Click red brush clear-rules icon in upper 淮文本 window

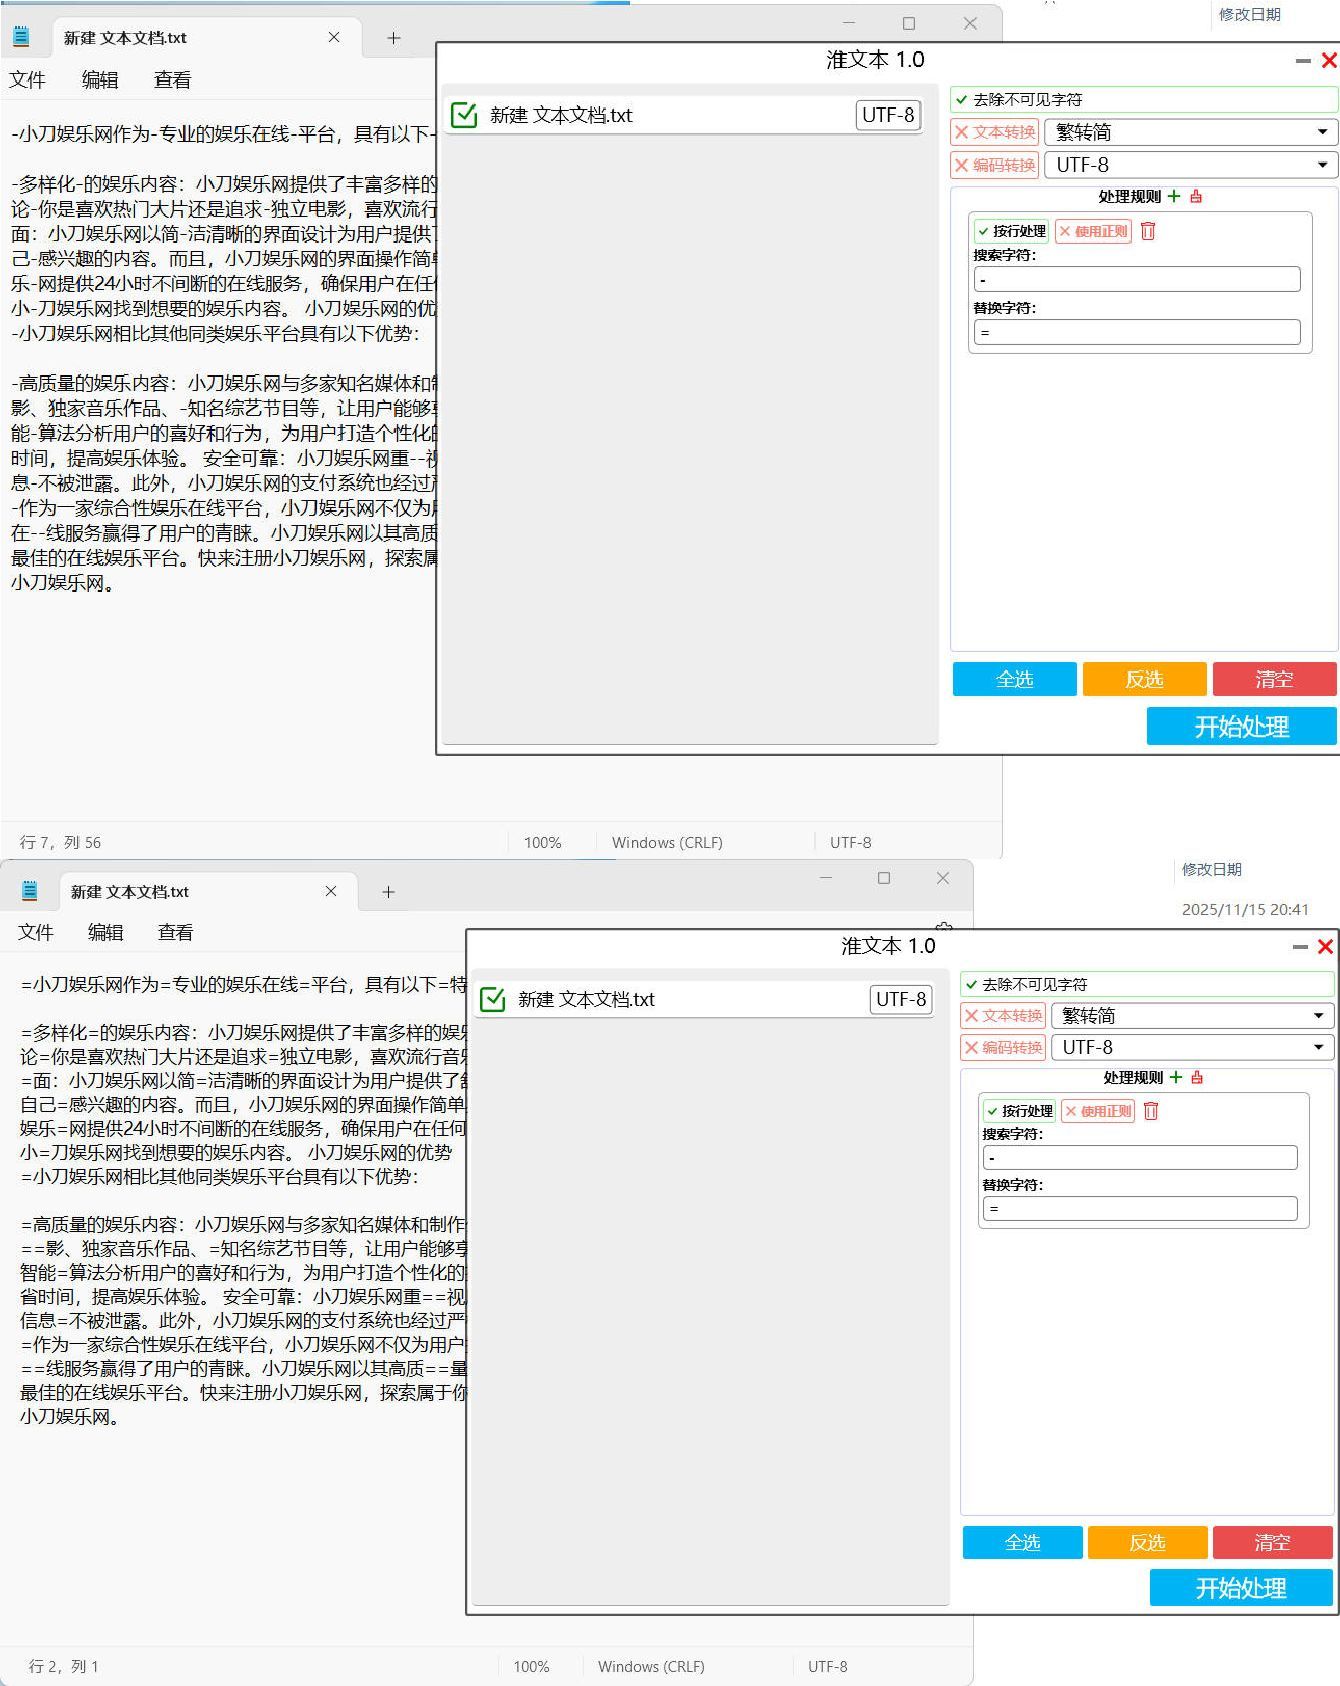[x=1196, y=197]
